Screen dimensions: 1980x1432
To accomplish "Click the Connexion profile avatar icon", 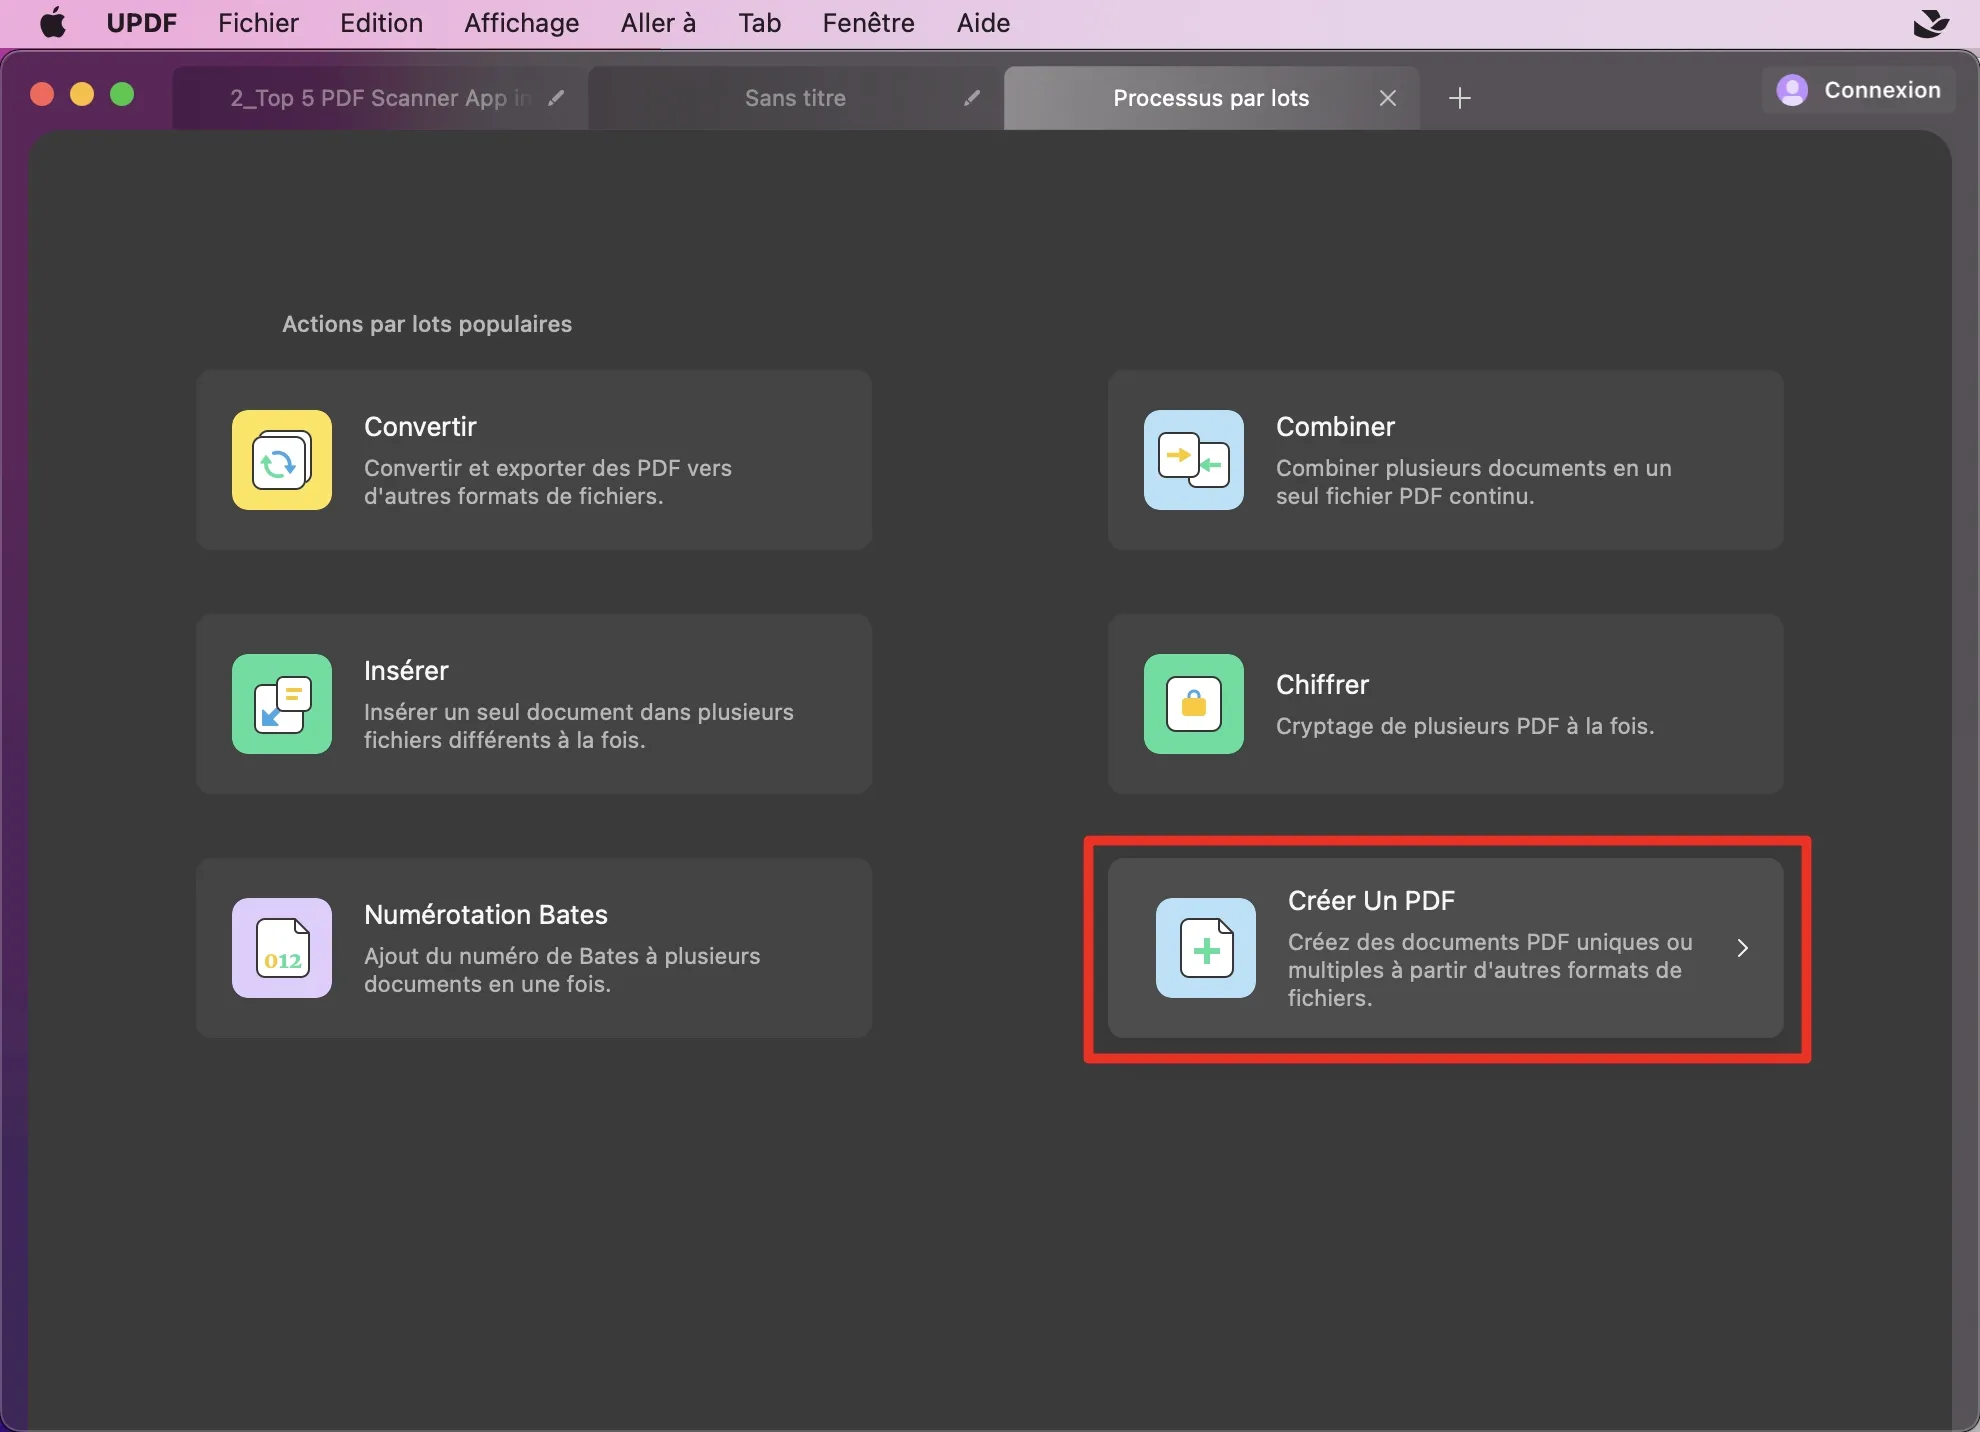I will (1793, 90).
